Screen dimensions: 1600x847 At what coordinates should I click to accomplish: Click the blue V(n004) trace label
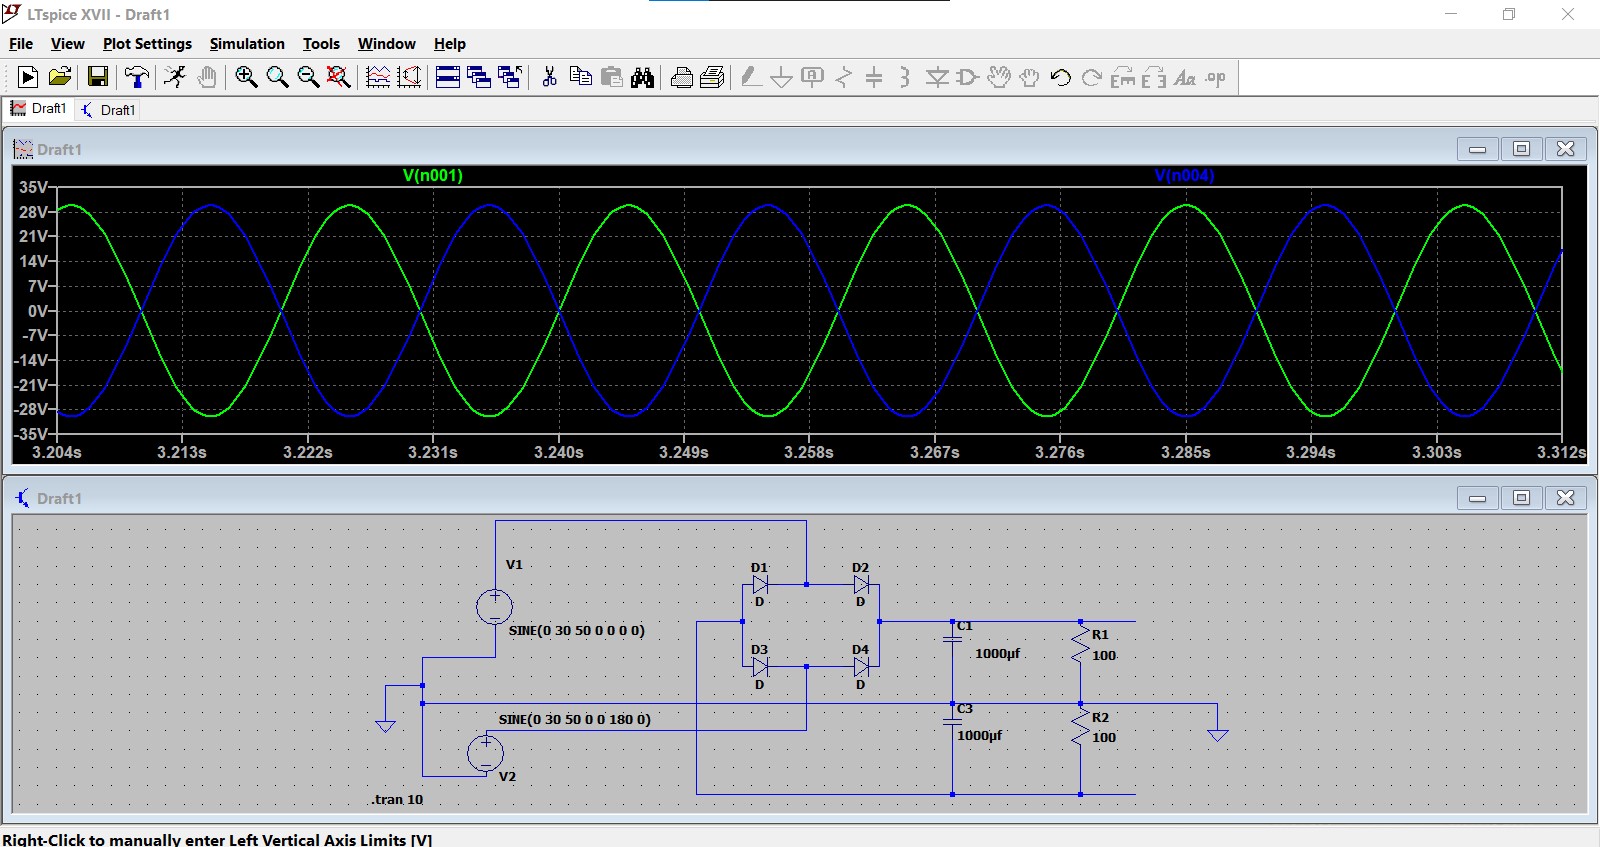click(x=1184, y=176)
